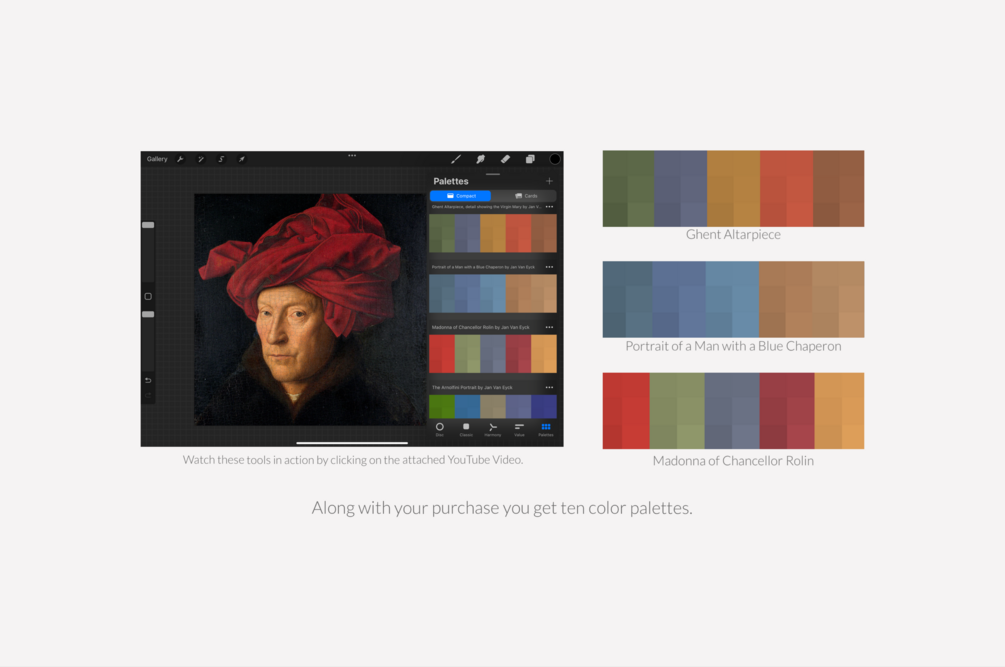
Task: Click the large Ghent Altarpiece palette image
Action: (x=733, y=188)
